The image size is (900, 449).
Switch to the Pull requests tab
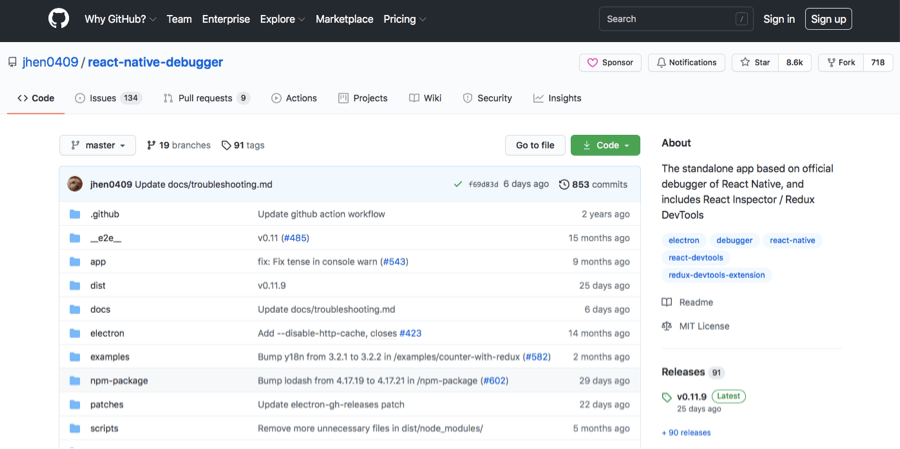(x=207, y=98)
